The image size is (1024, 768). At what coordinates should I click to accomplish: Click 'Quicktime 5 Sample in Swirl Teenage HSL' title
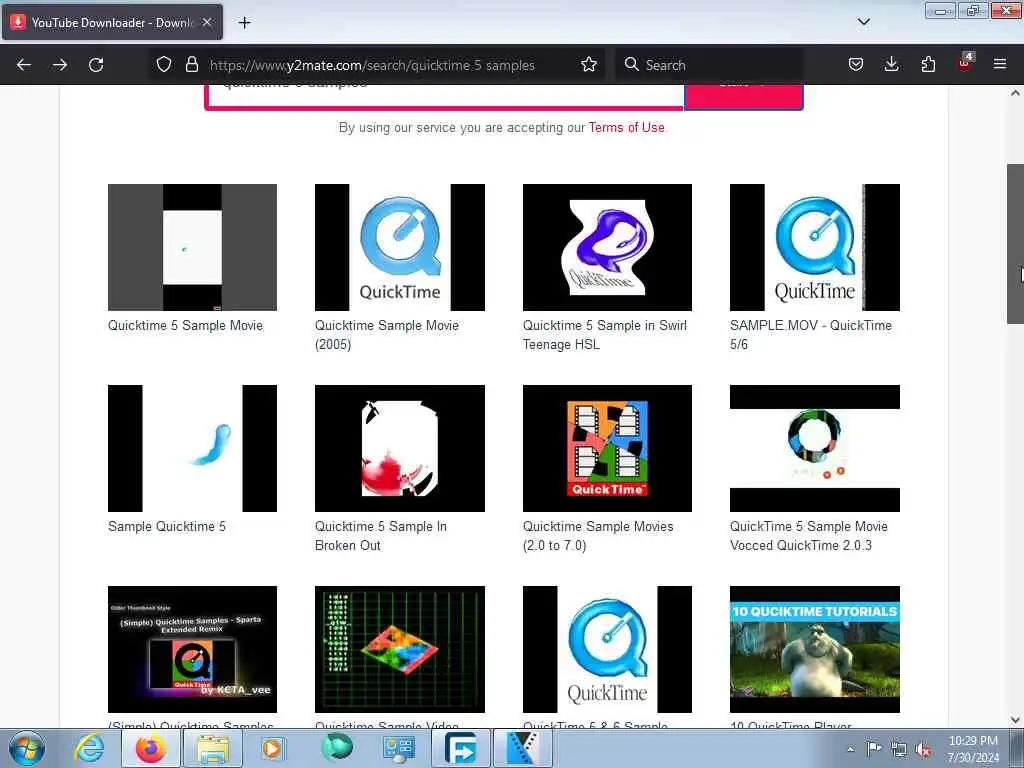[x=605, y=335]
